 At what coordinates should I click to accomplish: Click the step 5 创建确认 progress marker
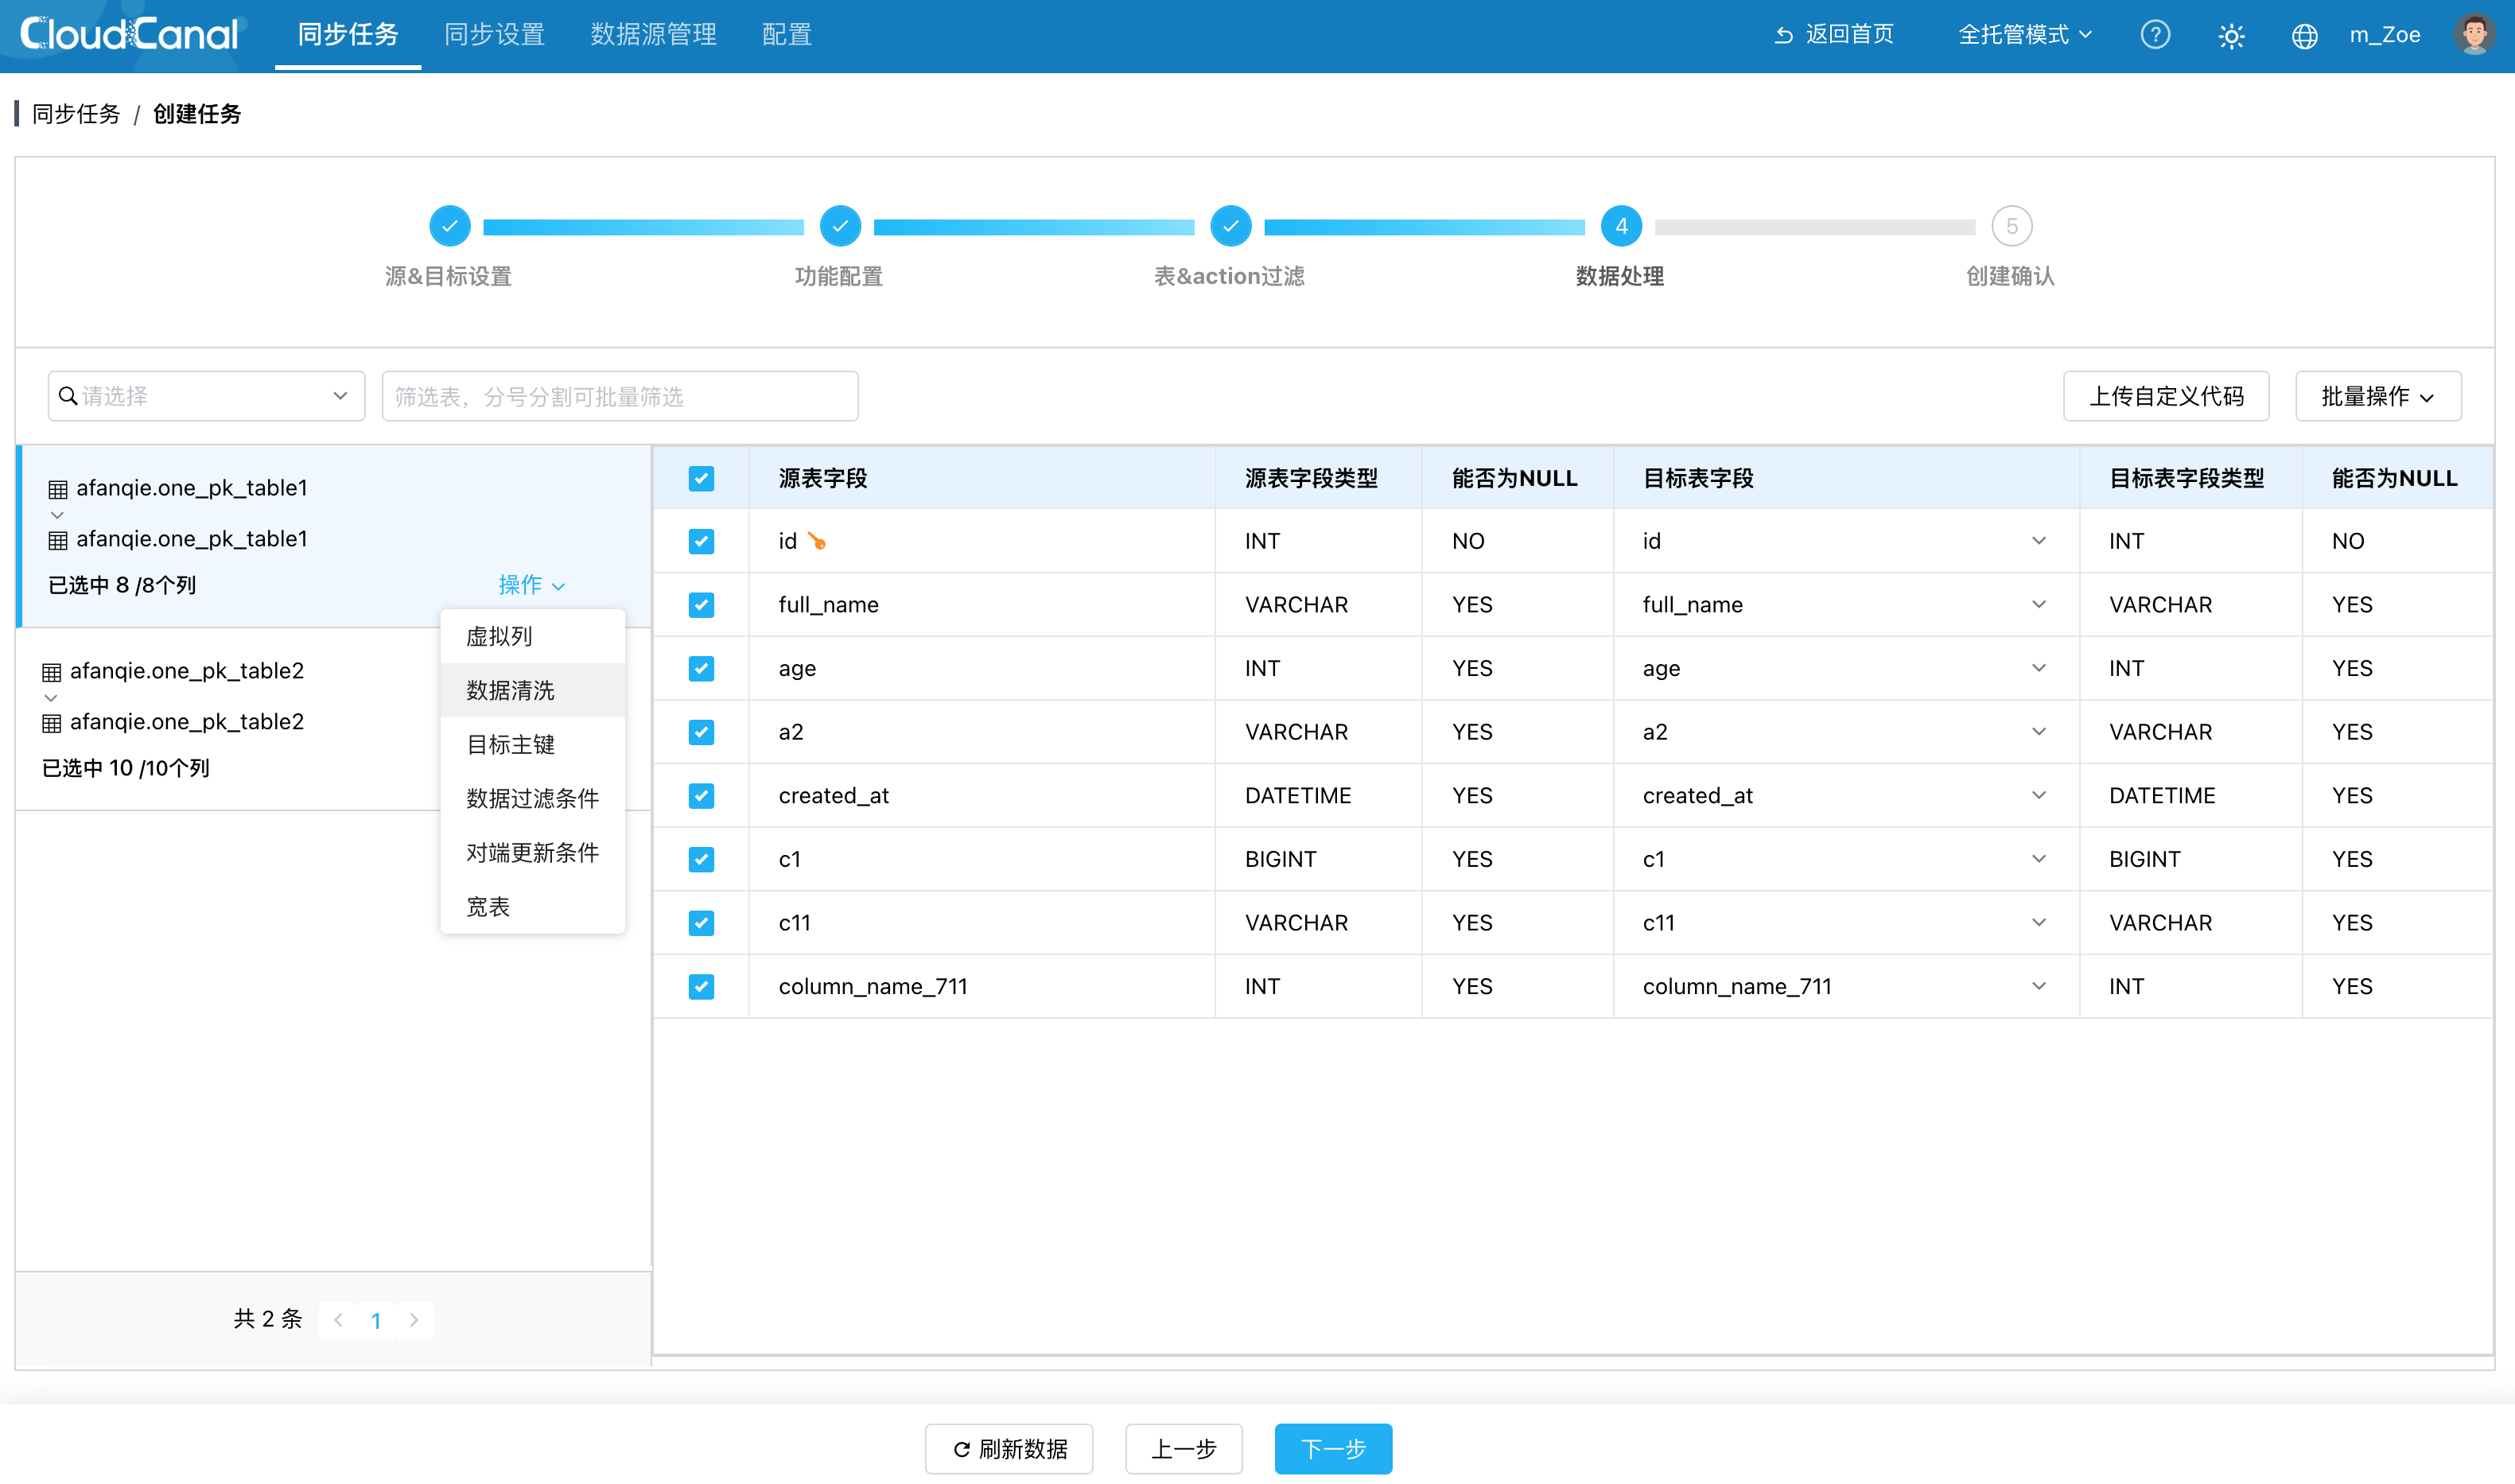pyautogui.click(x=2011, y=226)
